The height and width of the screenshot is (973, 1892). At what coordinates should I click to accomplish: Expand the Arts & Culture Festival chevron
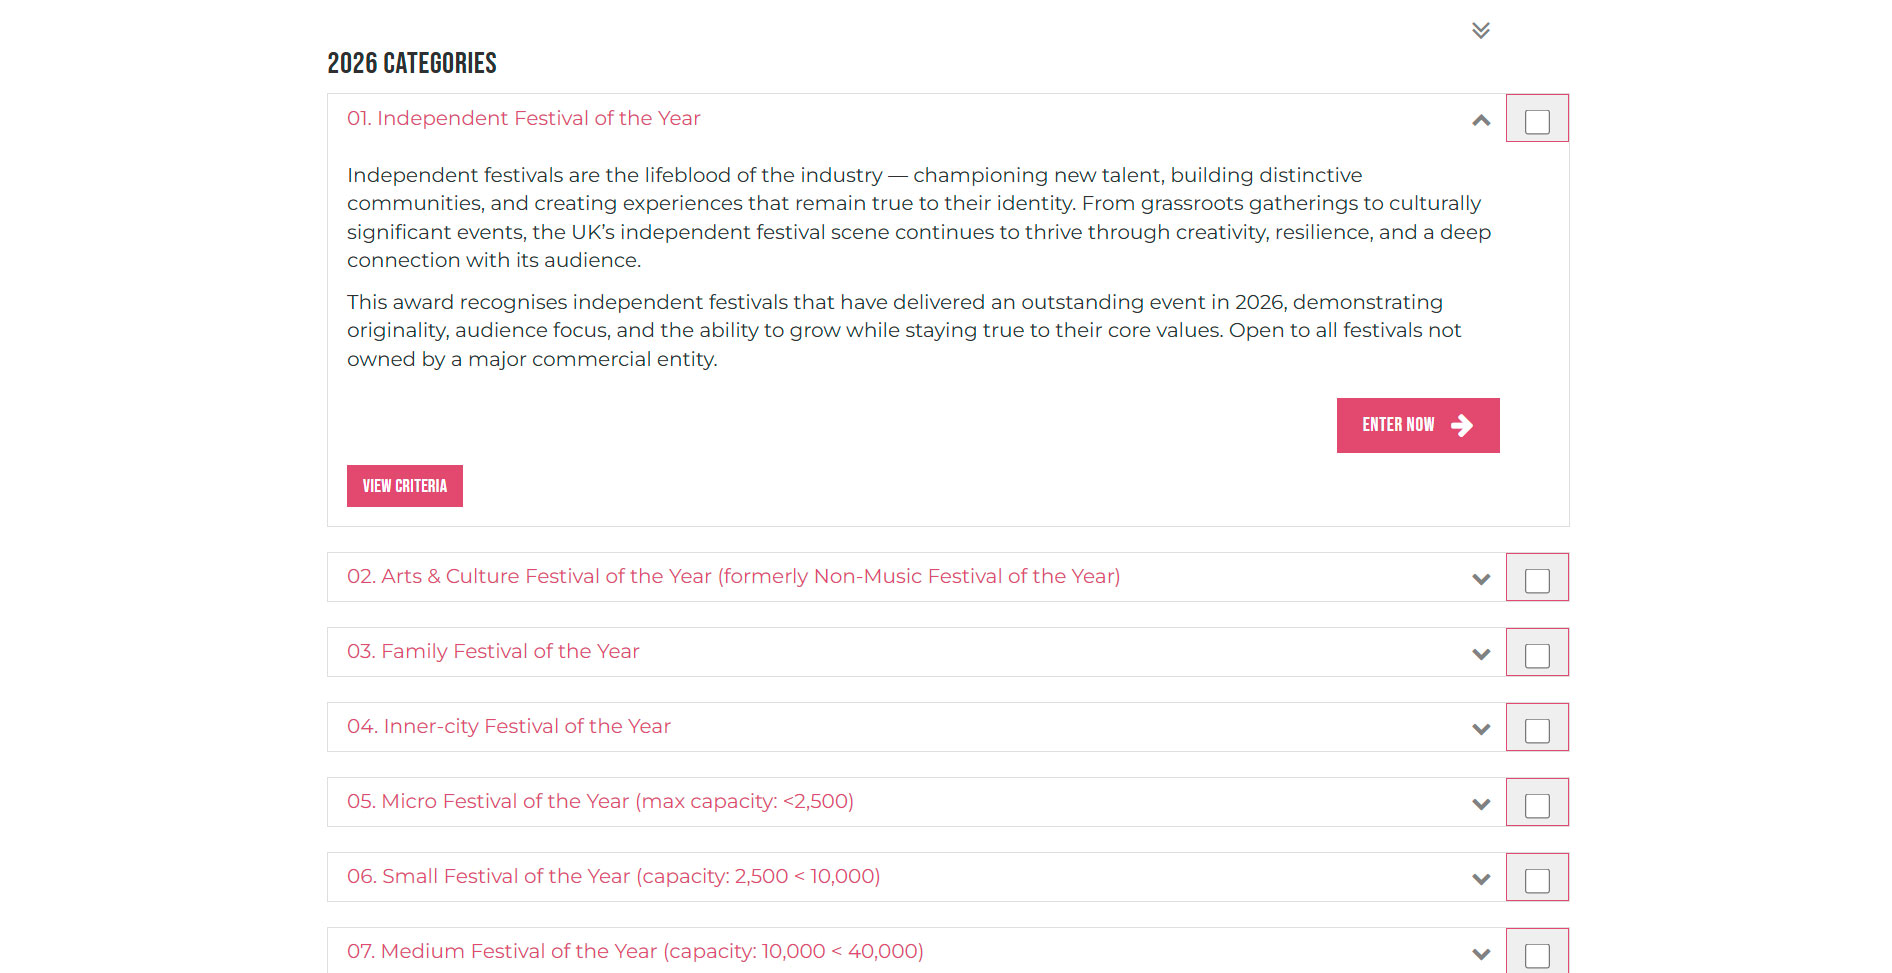[1481, 579]
